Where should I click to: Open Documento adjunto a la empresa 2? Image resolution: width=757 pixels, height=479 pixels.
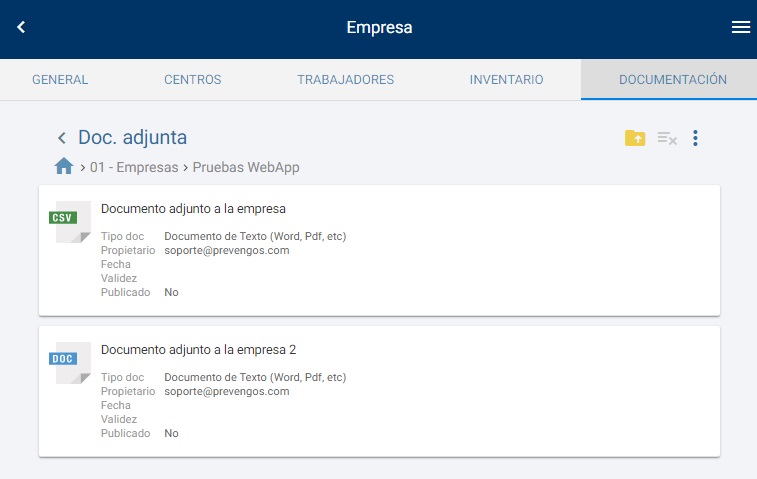point(199,350)
